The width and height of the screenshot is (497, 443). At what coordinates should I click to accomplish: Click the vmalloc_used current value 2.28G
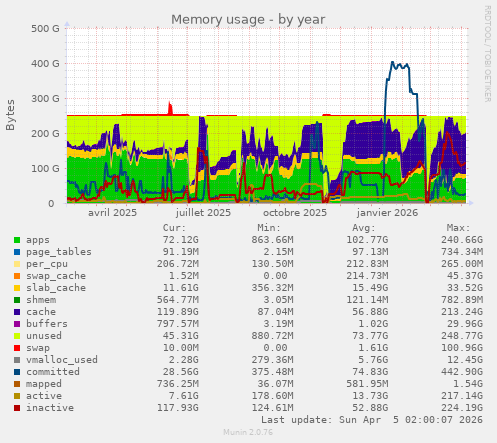coord(180,360)
